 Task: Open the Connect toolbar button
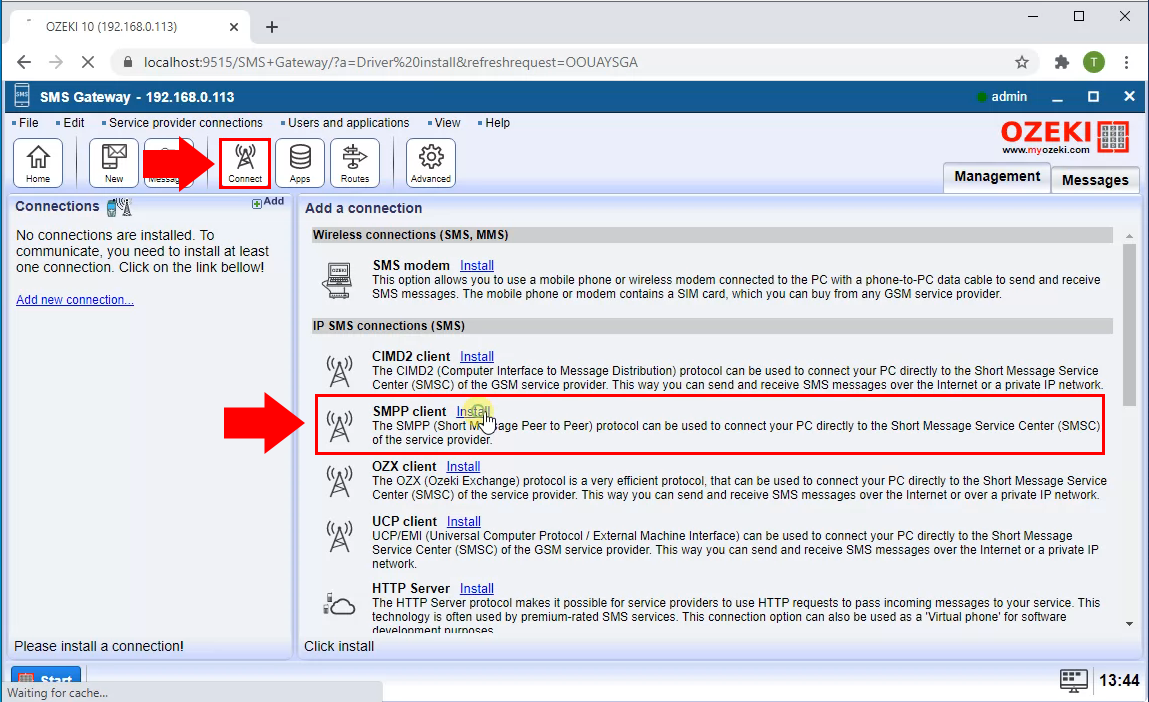pyautogui.click(x=245, y=163)
